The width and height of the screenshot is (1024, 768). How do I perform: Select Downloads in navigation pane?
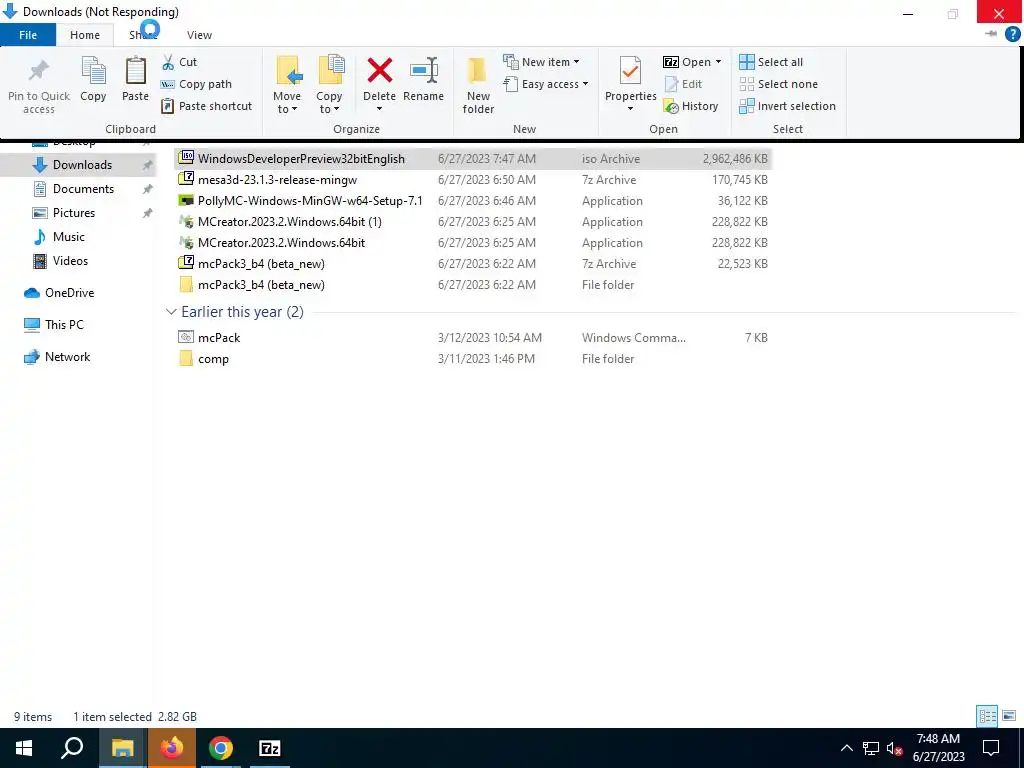tap(82, 165)
